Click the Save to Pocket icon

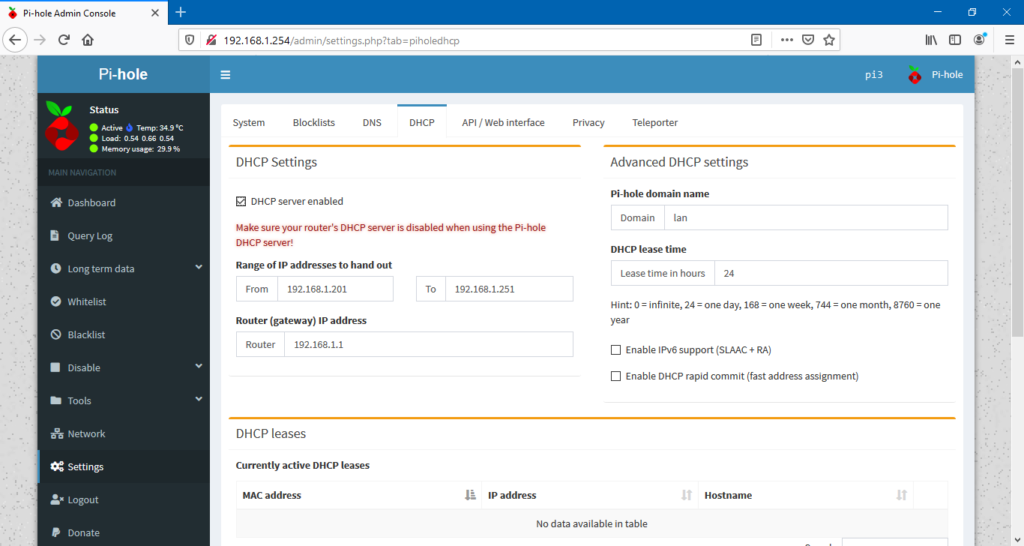[x=808, y=40]
